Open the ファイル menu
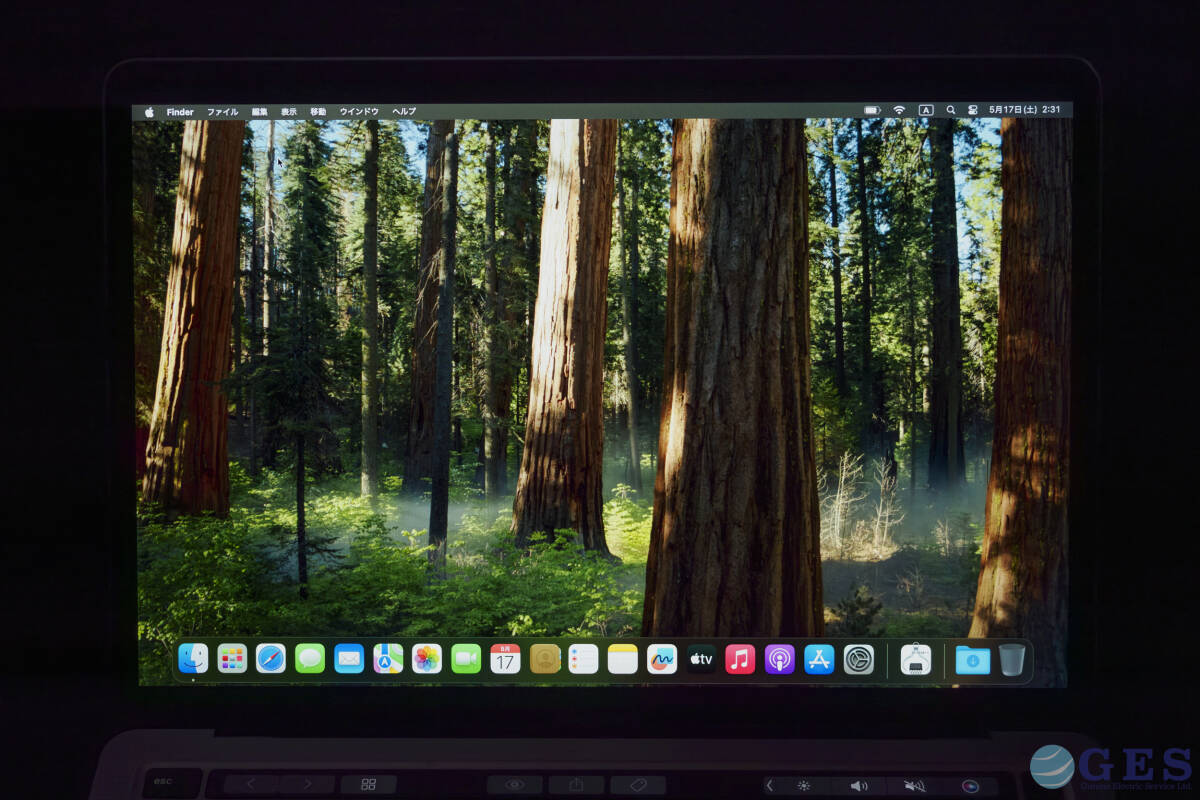The image size is (1200, 800). coord(222,112)
